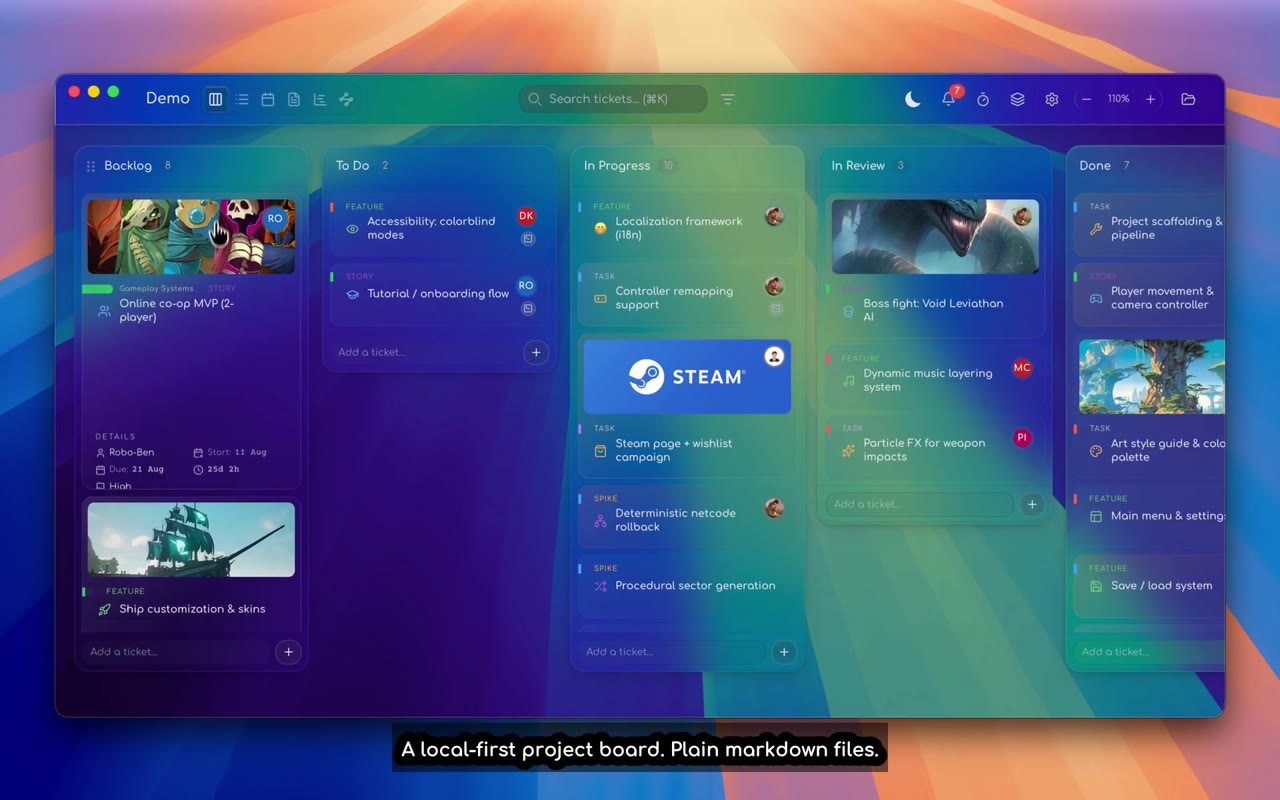1280x800 pixels.
Task: Click Add a ticket field in In Review
Action: [919, 504]
